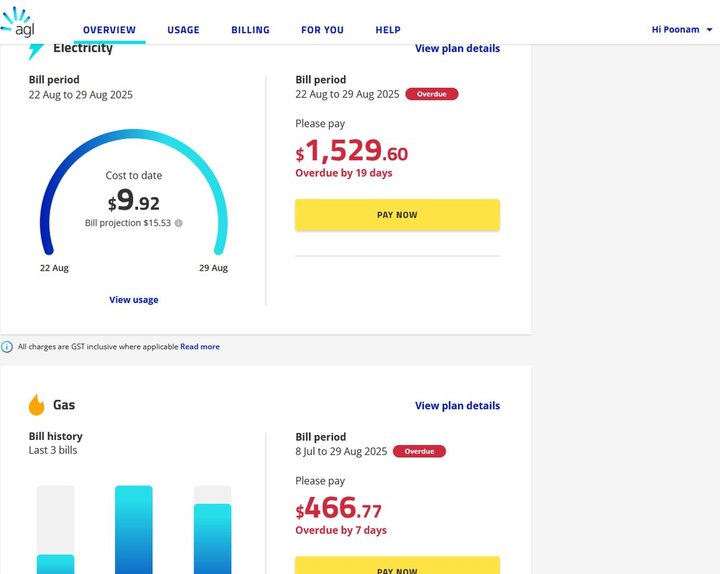View gas plan details
The image size is (720, 574).
pyautogui.click(x=457, y=405)
